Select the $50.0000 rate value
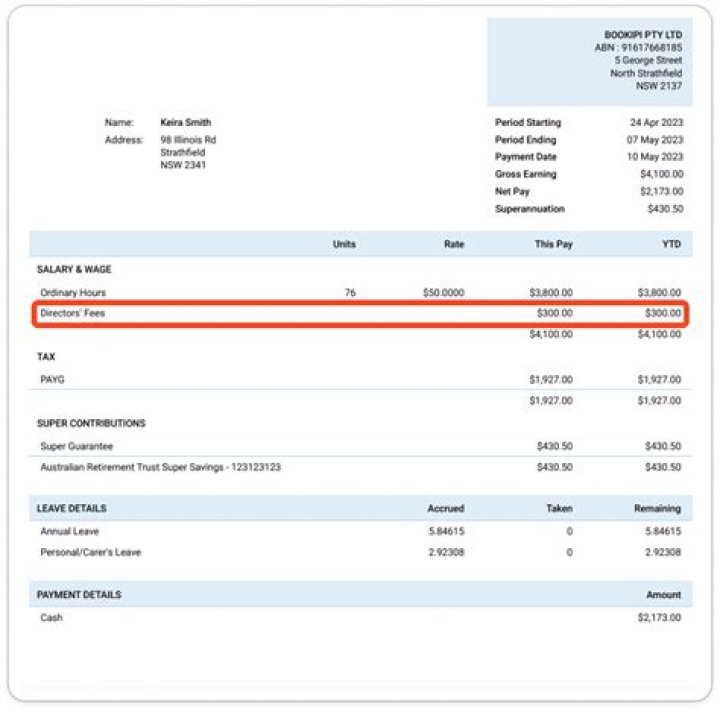 (443, 293)
